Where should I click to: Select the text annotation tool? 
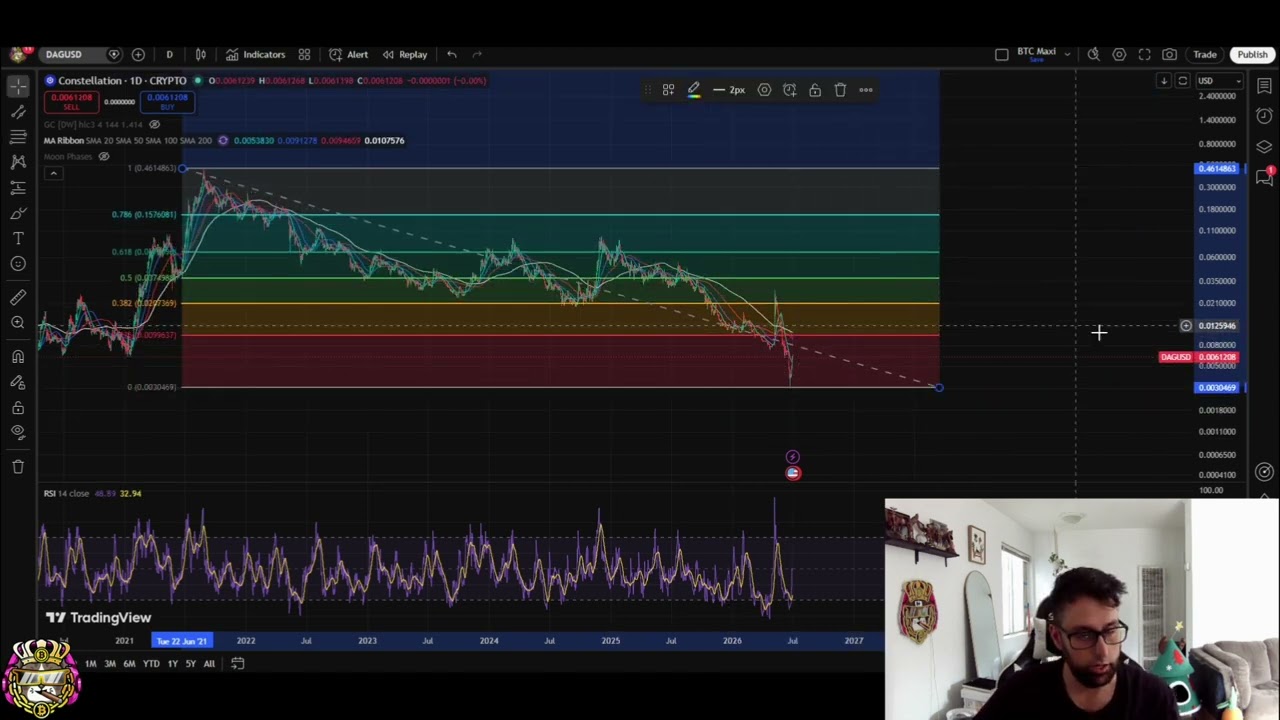18,238
